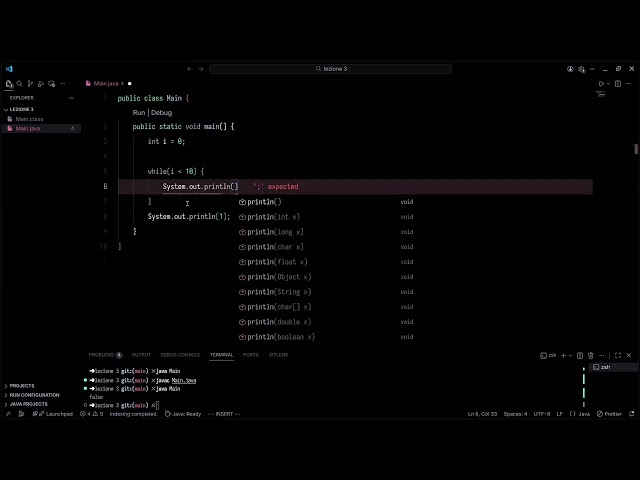Click the Run CodeLens link above main

(139, 113)
